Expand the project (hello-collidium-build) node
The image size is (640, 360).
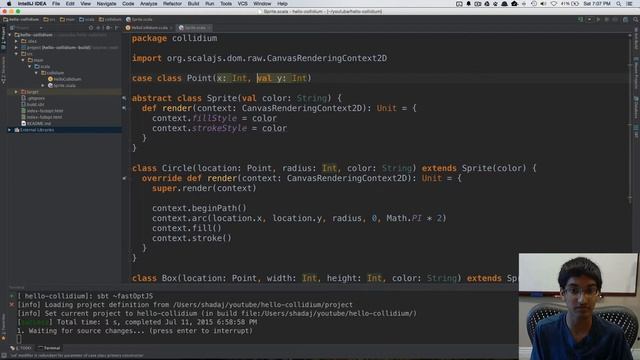point(16,48)
